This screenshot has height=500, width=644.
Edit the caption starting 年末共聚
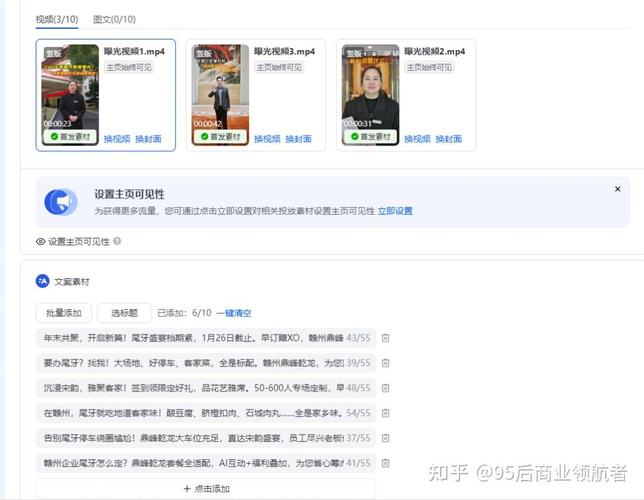(x=206, y=338)
